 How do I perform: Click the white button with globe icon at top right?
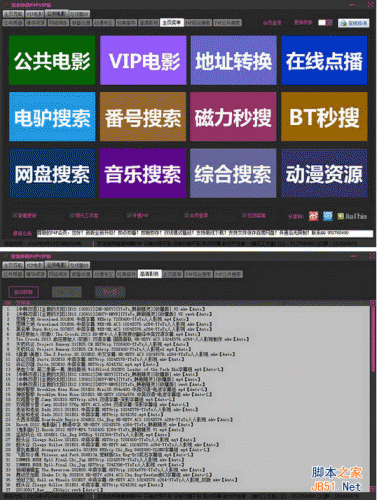coord(354,23)
